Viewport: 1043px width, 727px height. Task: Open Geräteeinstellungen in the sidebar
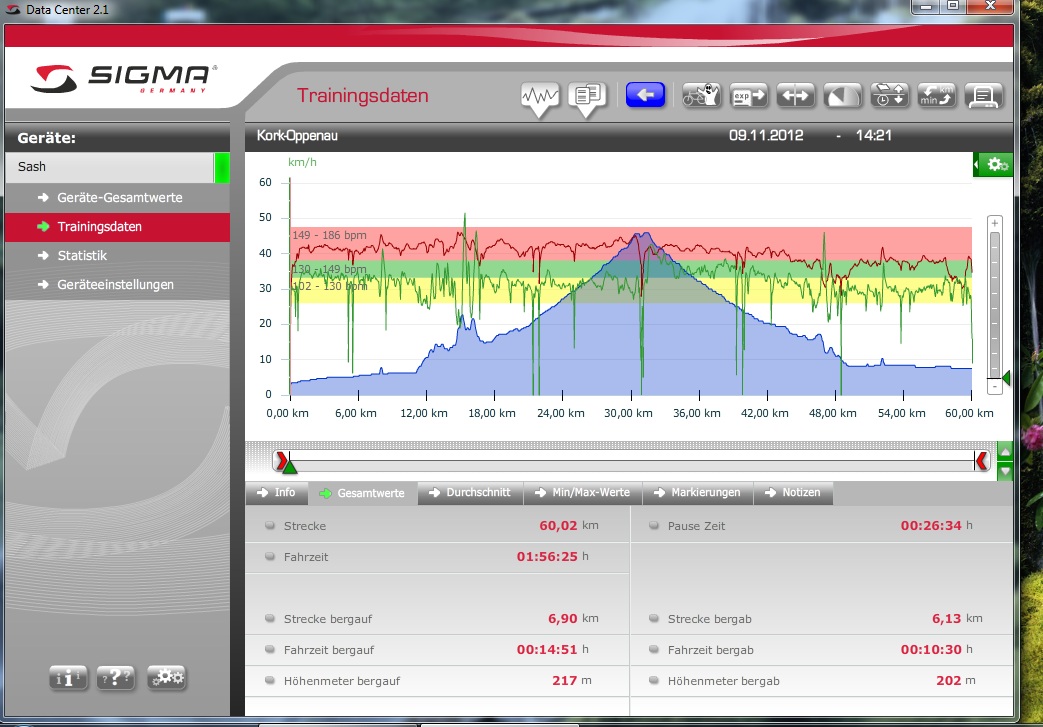point(115,284)
